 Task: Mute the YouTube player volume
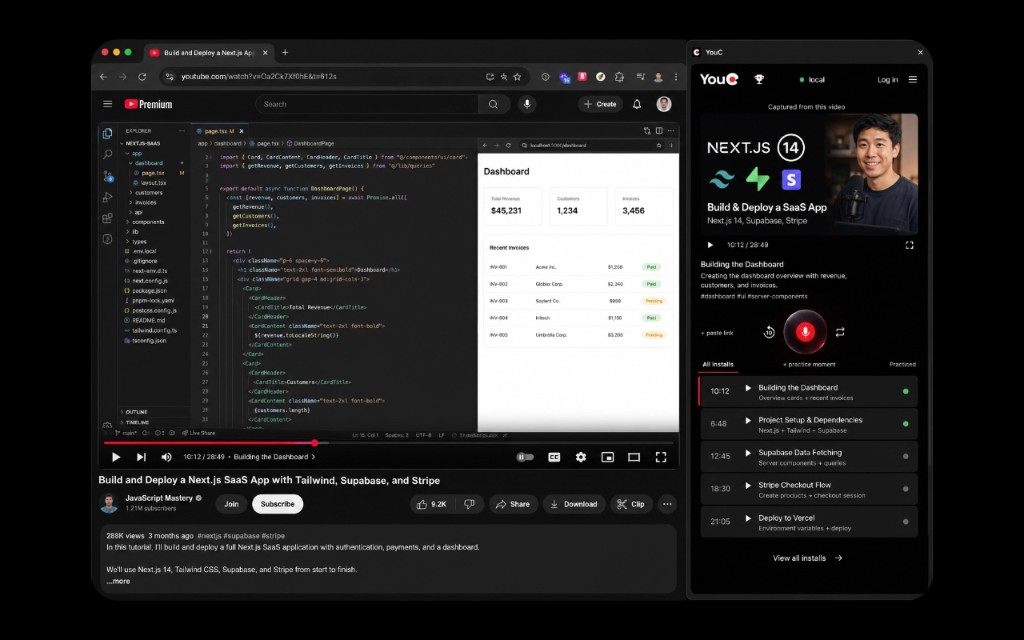point(167,457)
